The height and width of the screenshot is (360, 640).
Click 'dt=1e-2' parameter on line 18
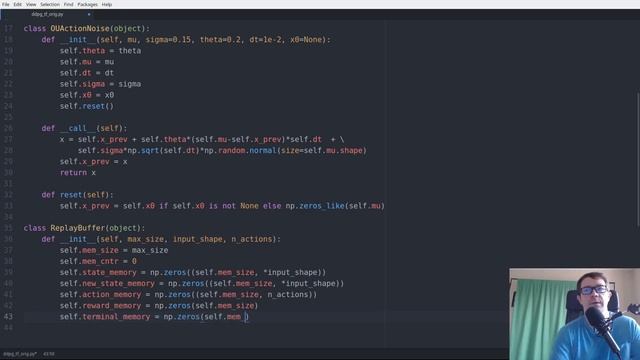265,40
